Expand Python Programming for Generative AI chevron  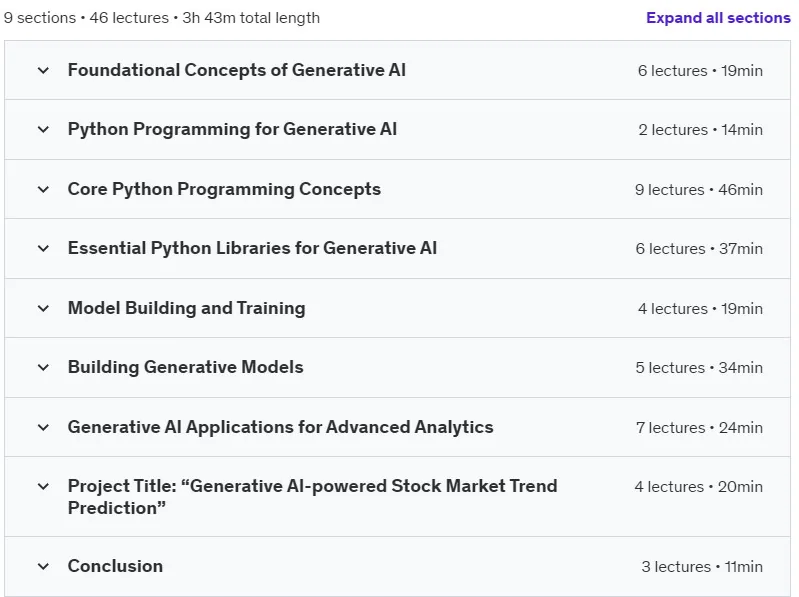point(43,129)
